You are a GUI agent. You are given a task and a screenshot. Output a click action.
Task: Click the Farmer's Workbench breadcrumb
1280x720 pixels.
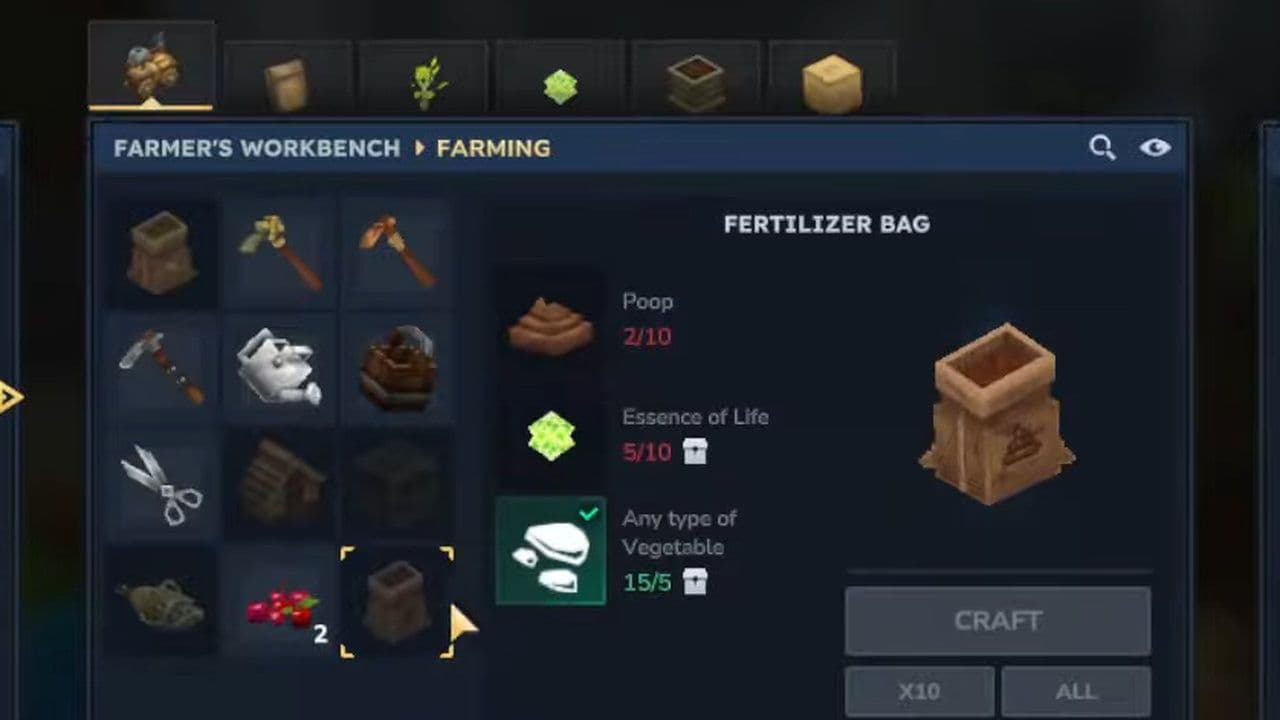point(257,148)
